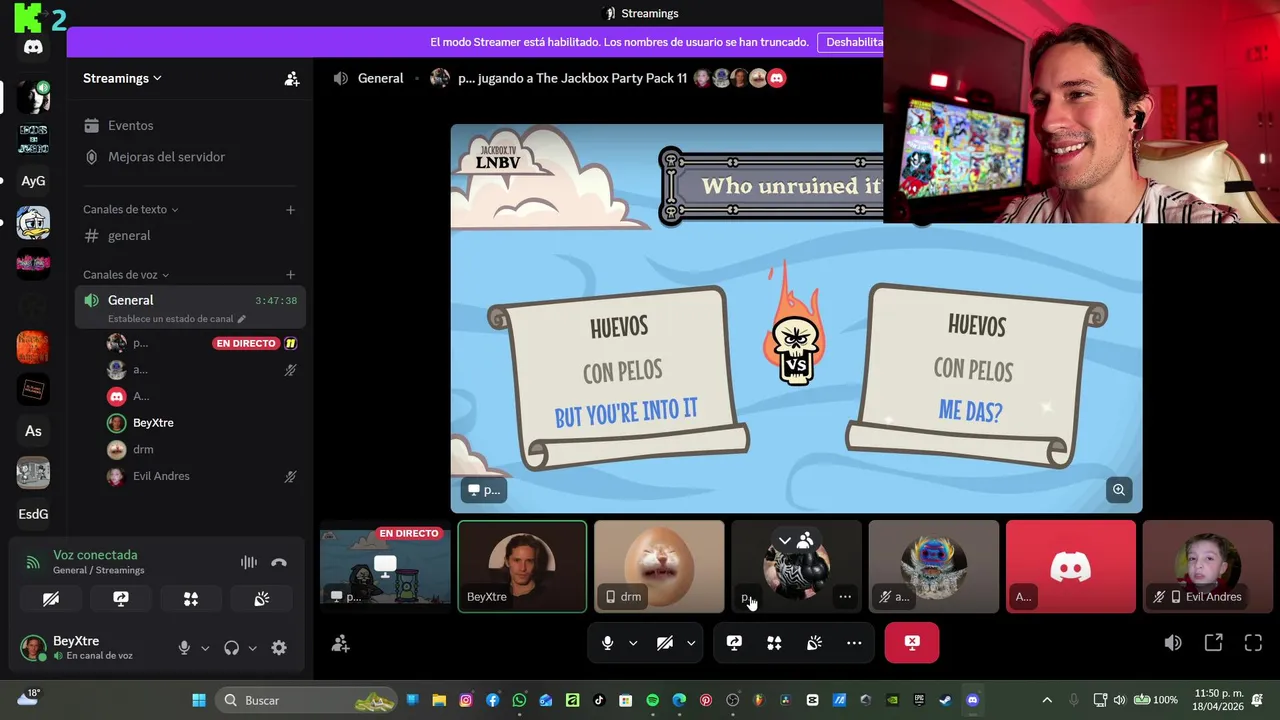Stop watching stream red button
Viewport: 1280px width, 720px height.
pyautogui.click(x=912, y=643)
